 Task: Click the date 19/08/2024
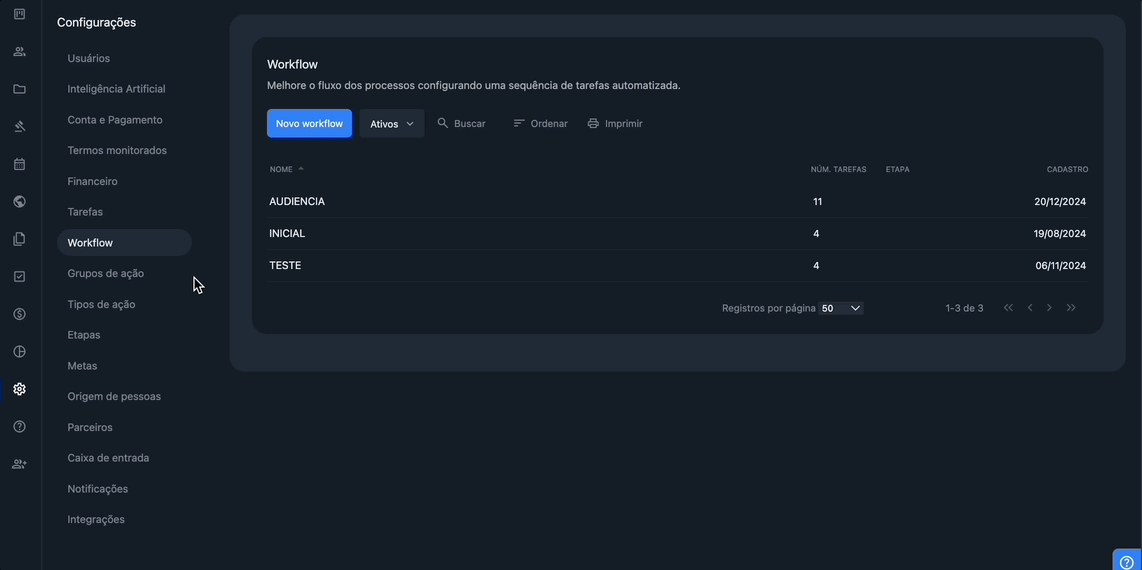click(x=1060, y=234)
